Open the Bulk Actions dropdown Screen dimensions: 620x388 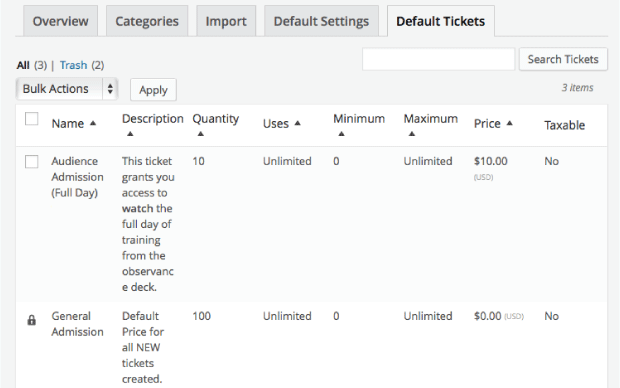click(x=67, y=89)
